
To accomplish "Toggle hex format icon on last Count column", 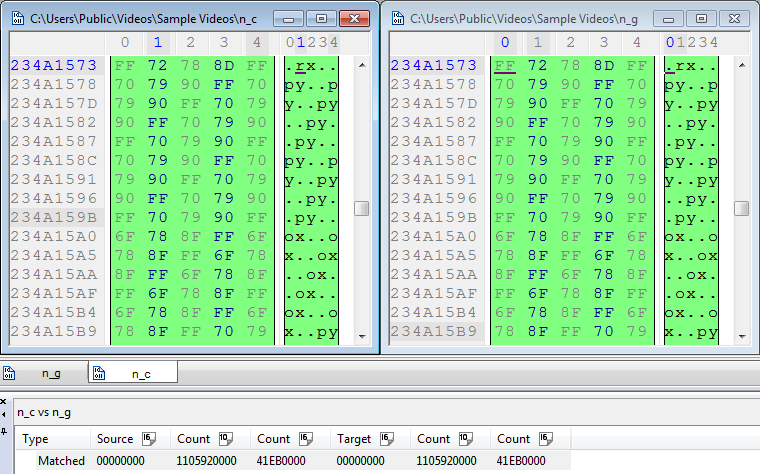I will tap(546, 439).
